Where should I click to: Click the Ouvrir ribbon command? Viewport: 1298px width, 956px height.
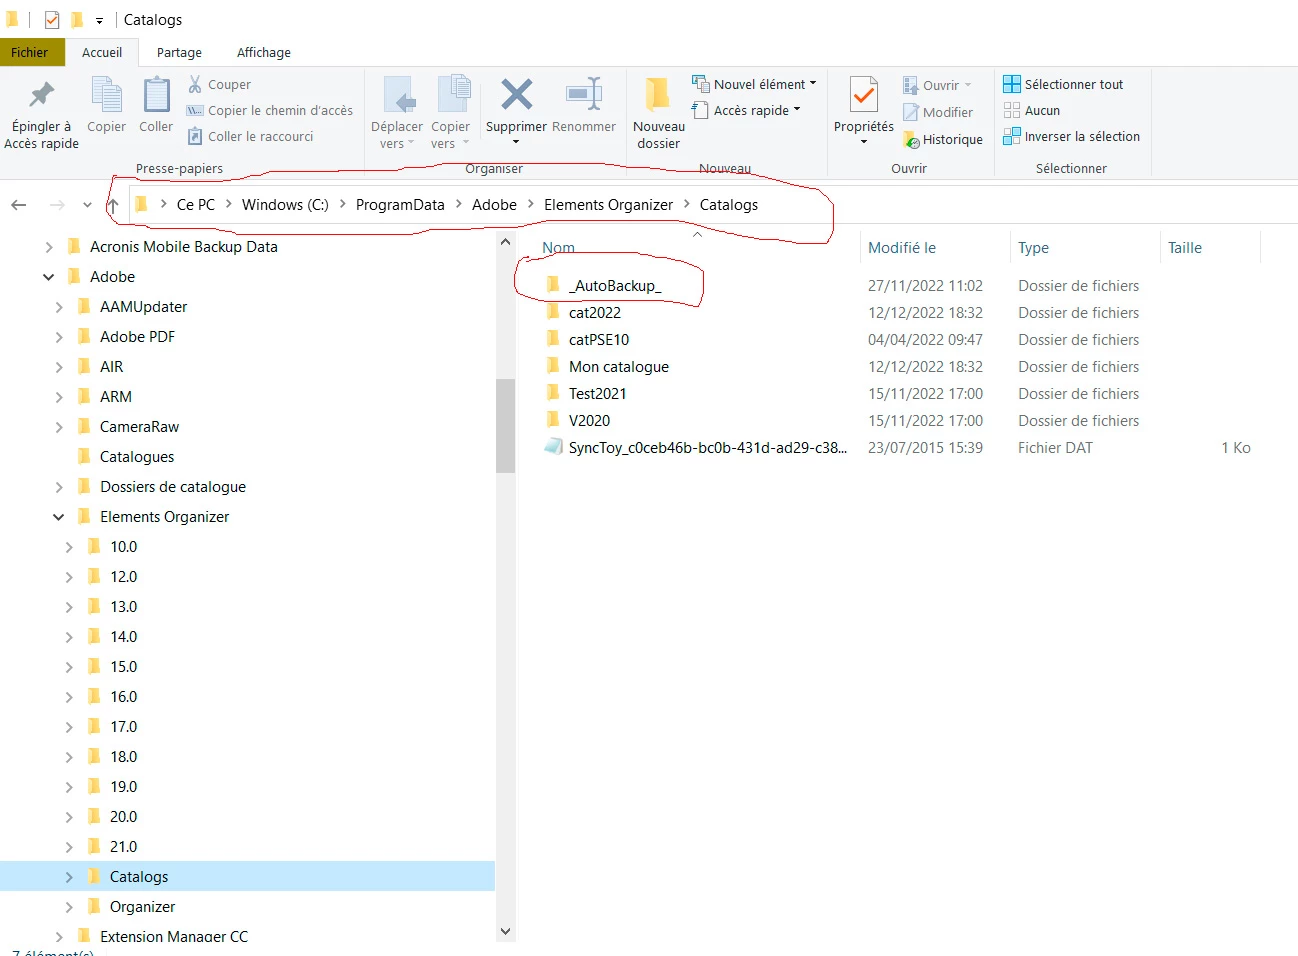click(937, 86)
